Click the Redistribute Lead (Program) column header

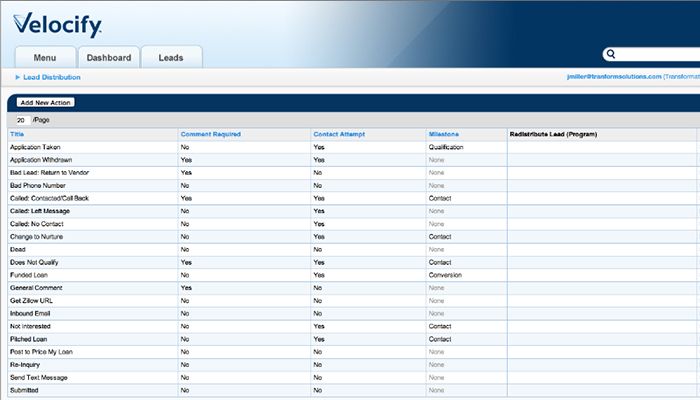click(x=553, y=133)
